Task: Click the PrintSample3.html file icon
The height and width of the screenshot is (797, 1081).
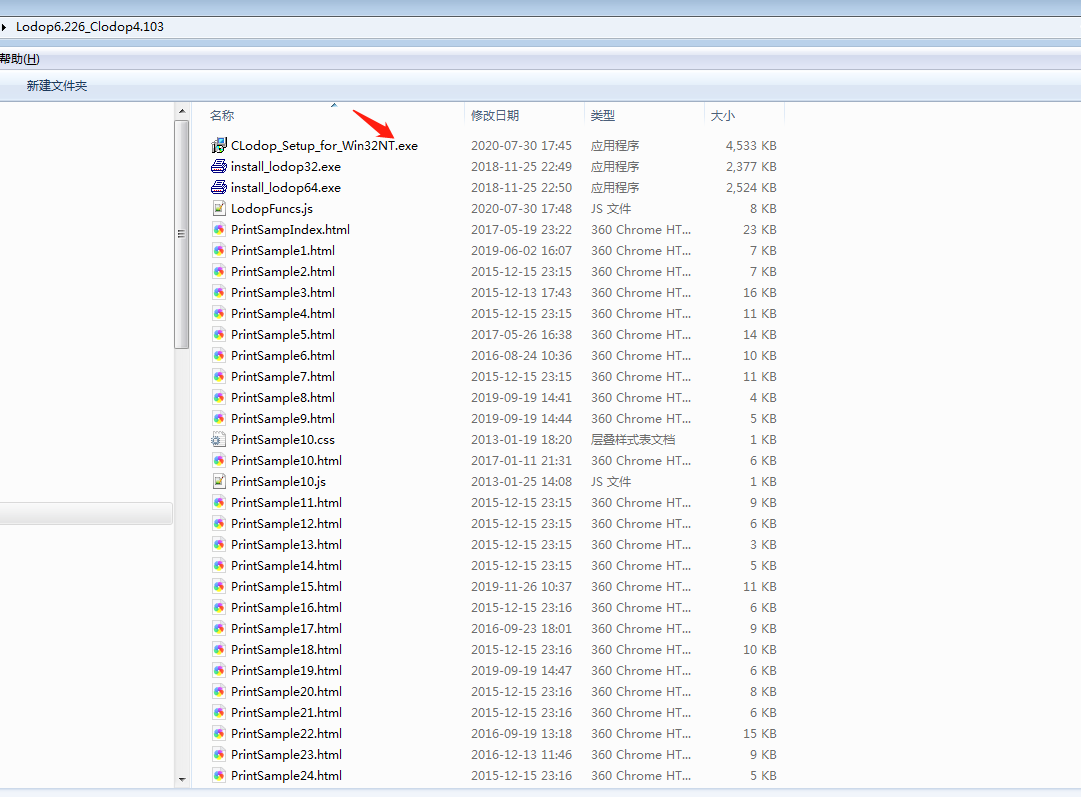Action: coord(219,292)
